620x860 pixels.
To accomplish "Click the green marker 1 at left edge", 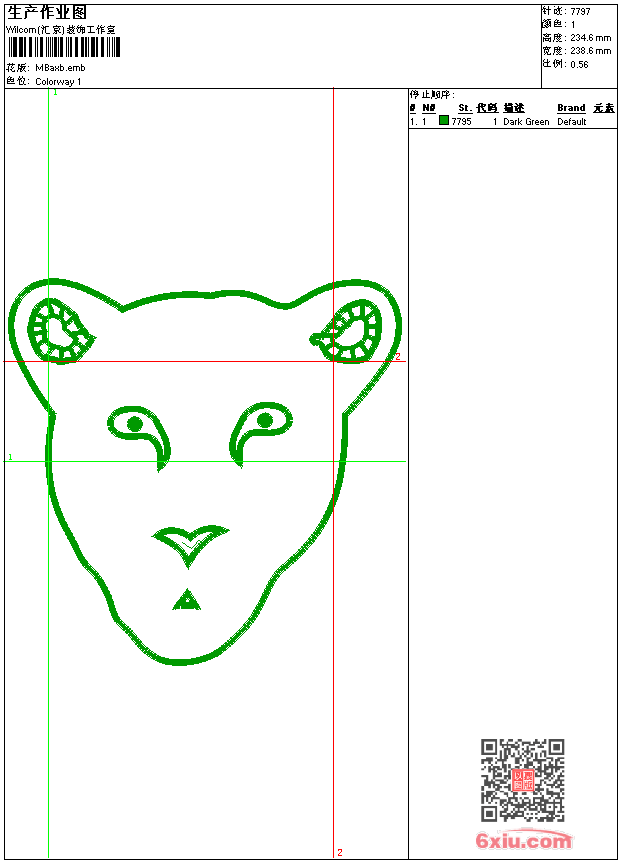I will click(x=10, y=457).
